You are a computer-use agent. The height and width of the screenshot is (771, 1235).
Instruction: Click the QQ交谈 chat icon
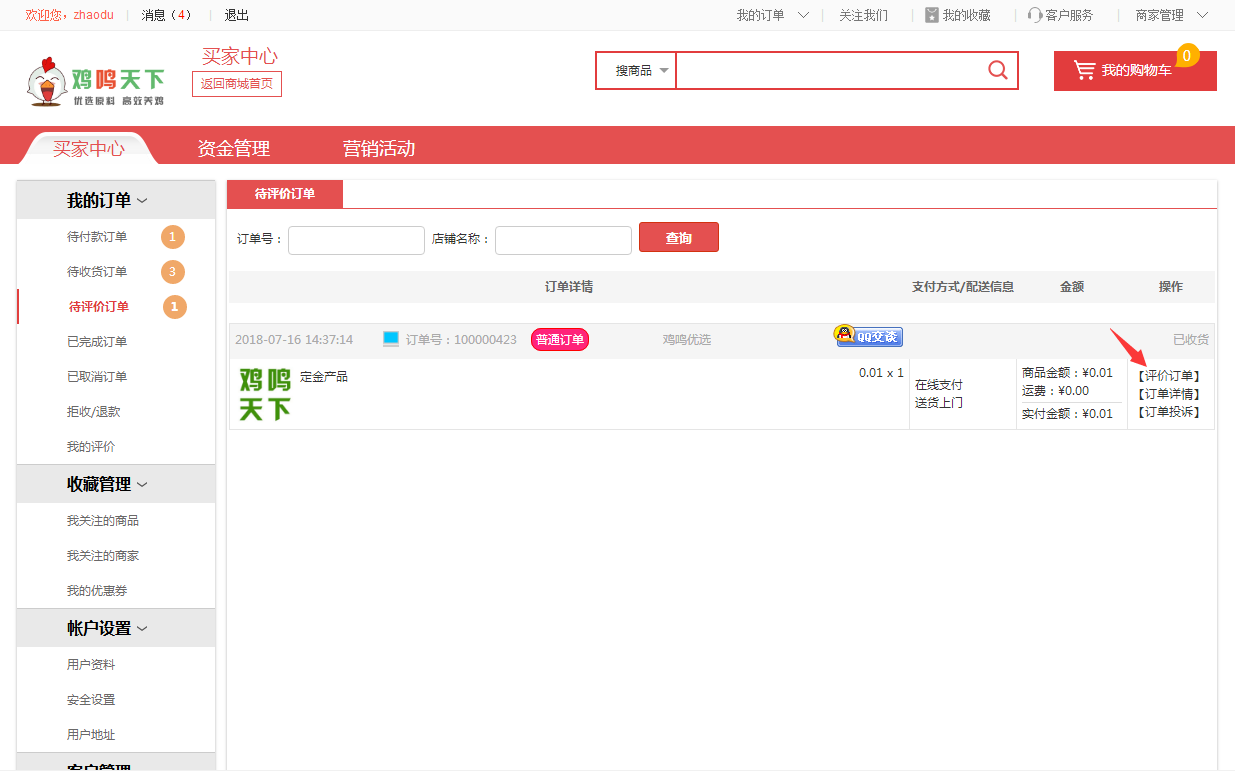pyautogui.click(x=869, y=336)
